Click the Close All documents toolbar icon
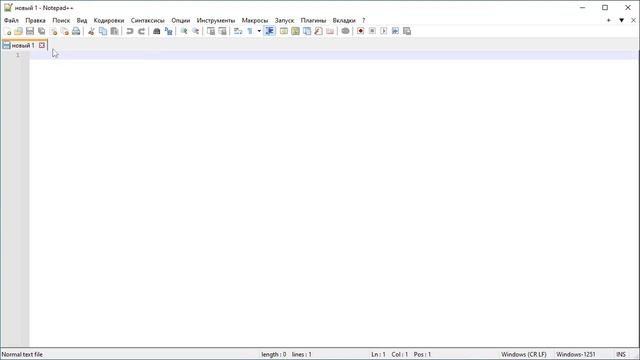 pos(64,31)
